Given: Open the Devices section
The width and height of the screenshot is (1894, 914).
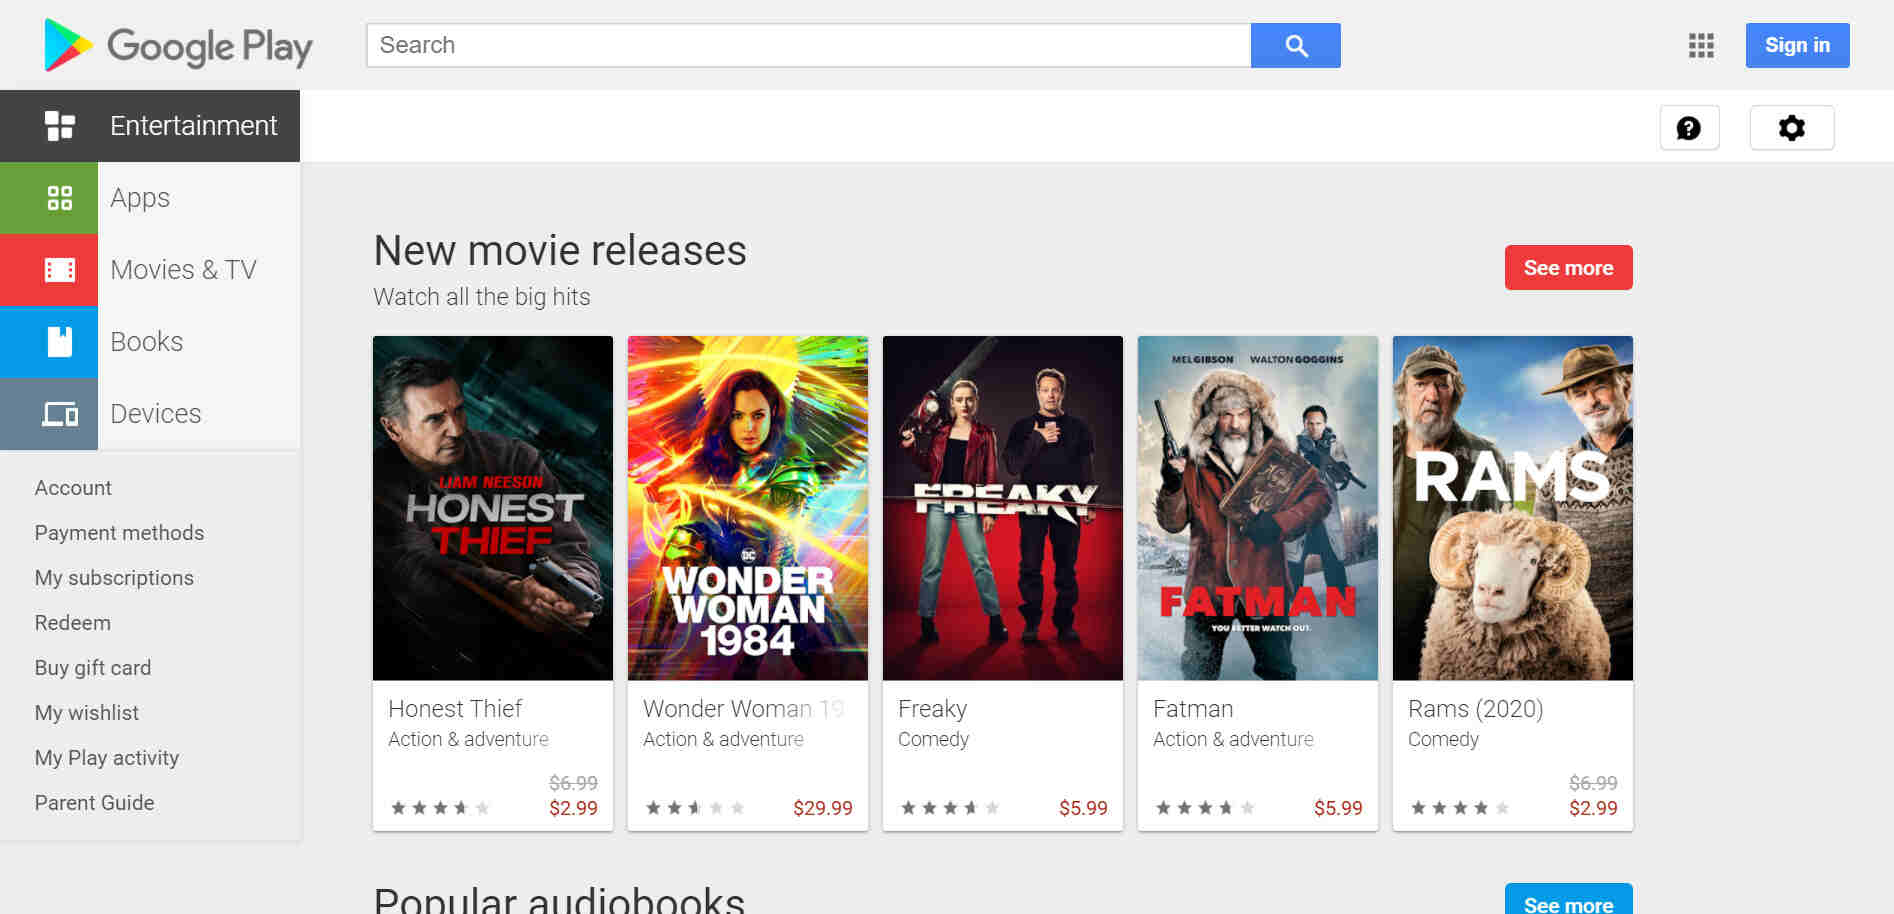Looking at the screenshot, I should (150, 414).
